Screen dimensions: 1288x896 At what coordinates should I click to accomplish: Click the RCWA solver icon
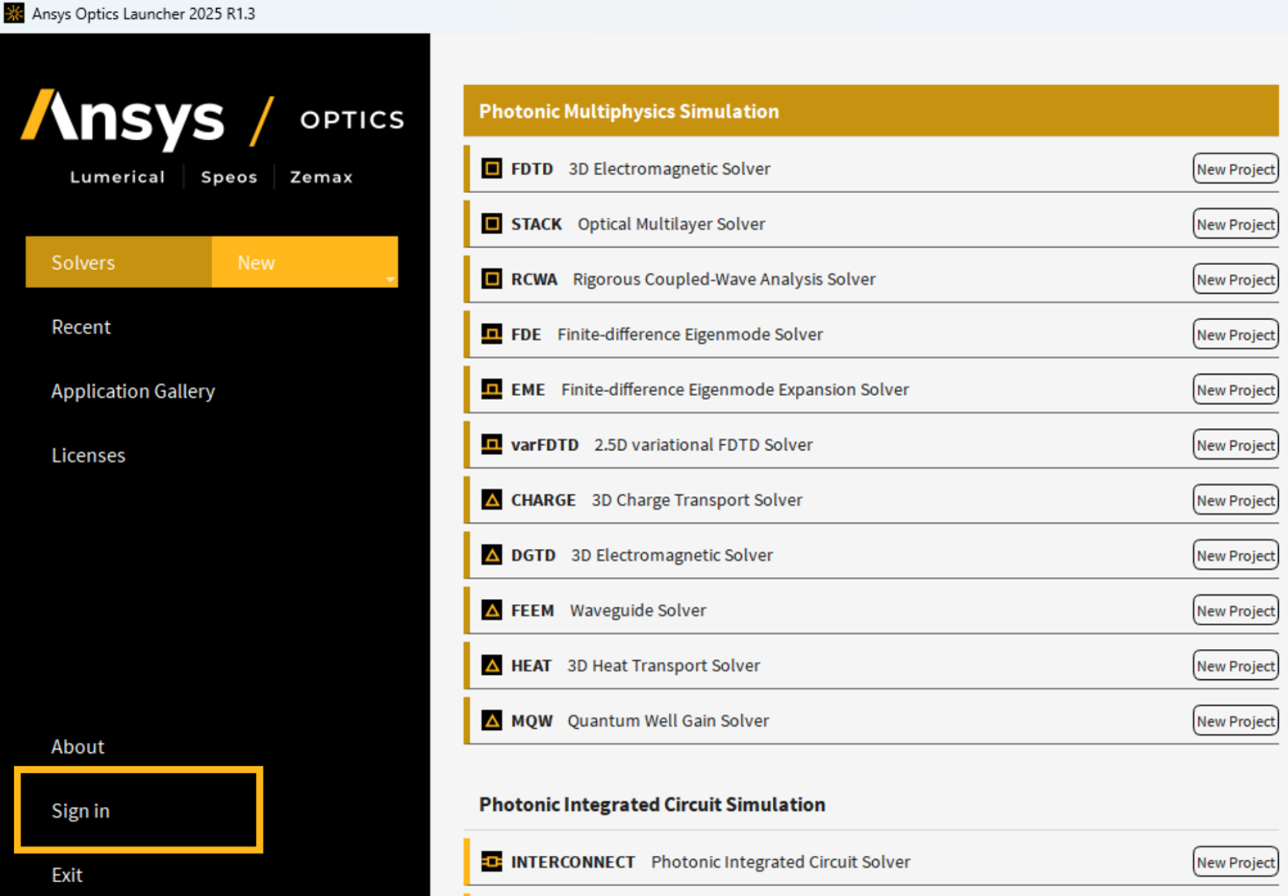[491, 279]
